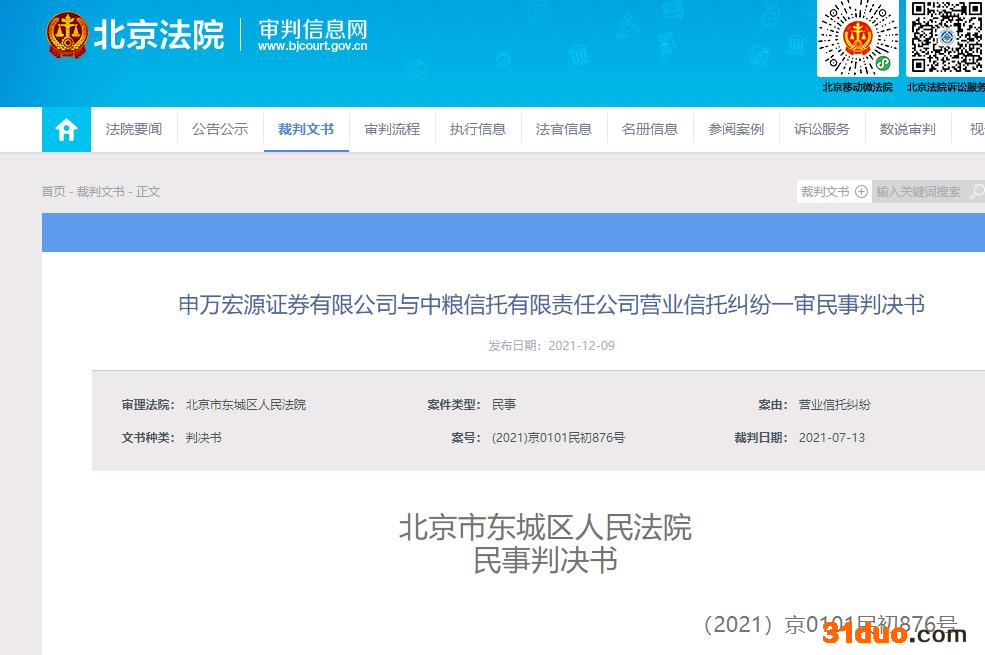Navigate to 参阅案例 section

pos(736,130)
